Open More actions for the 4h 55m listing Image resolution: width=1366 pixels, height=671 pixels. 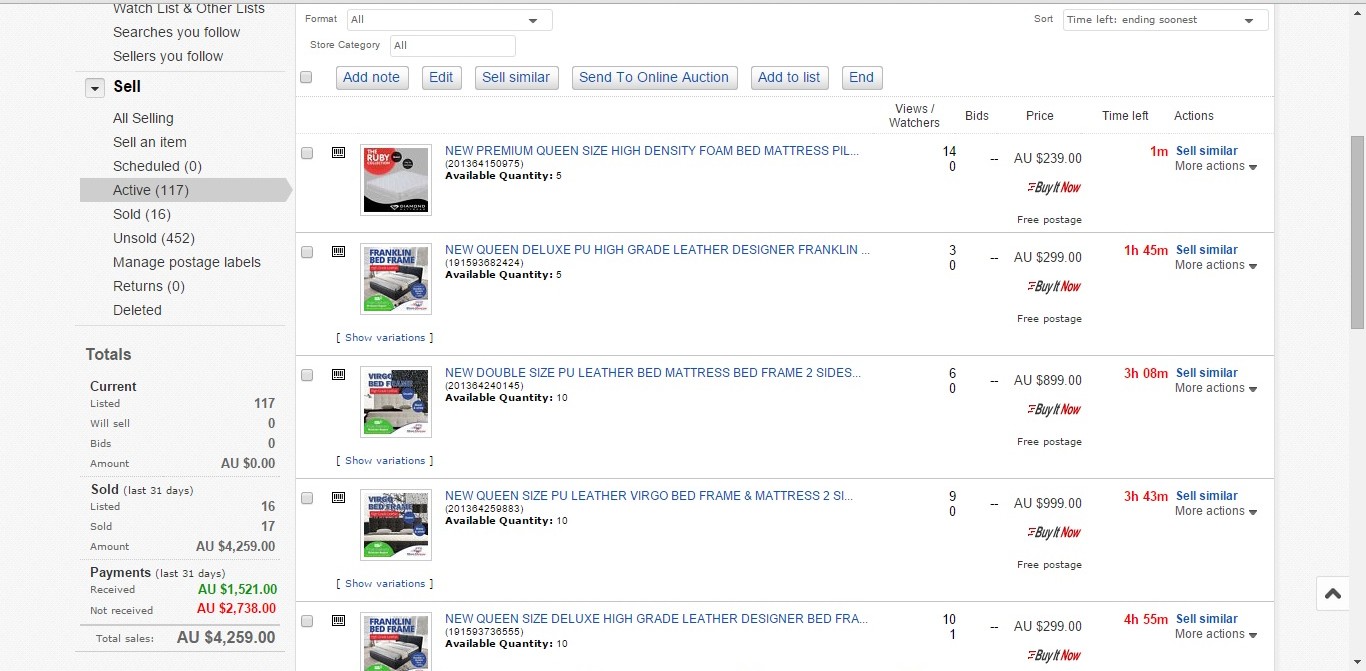point(1216,635)
